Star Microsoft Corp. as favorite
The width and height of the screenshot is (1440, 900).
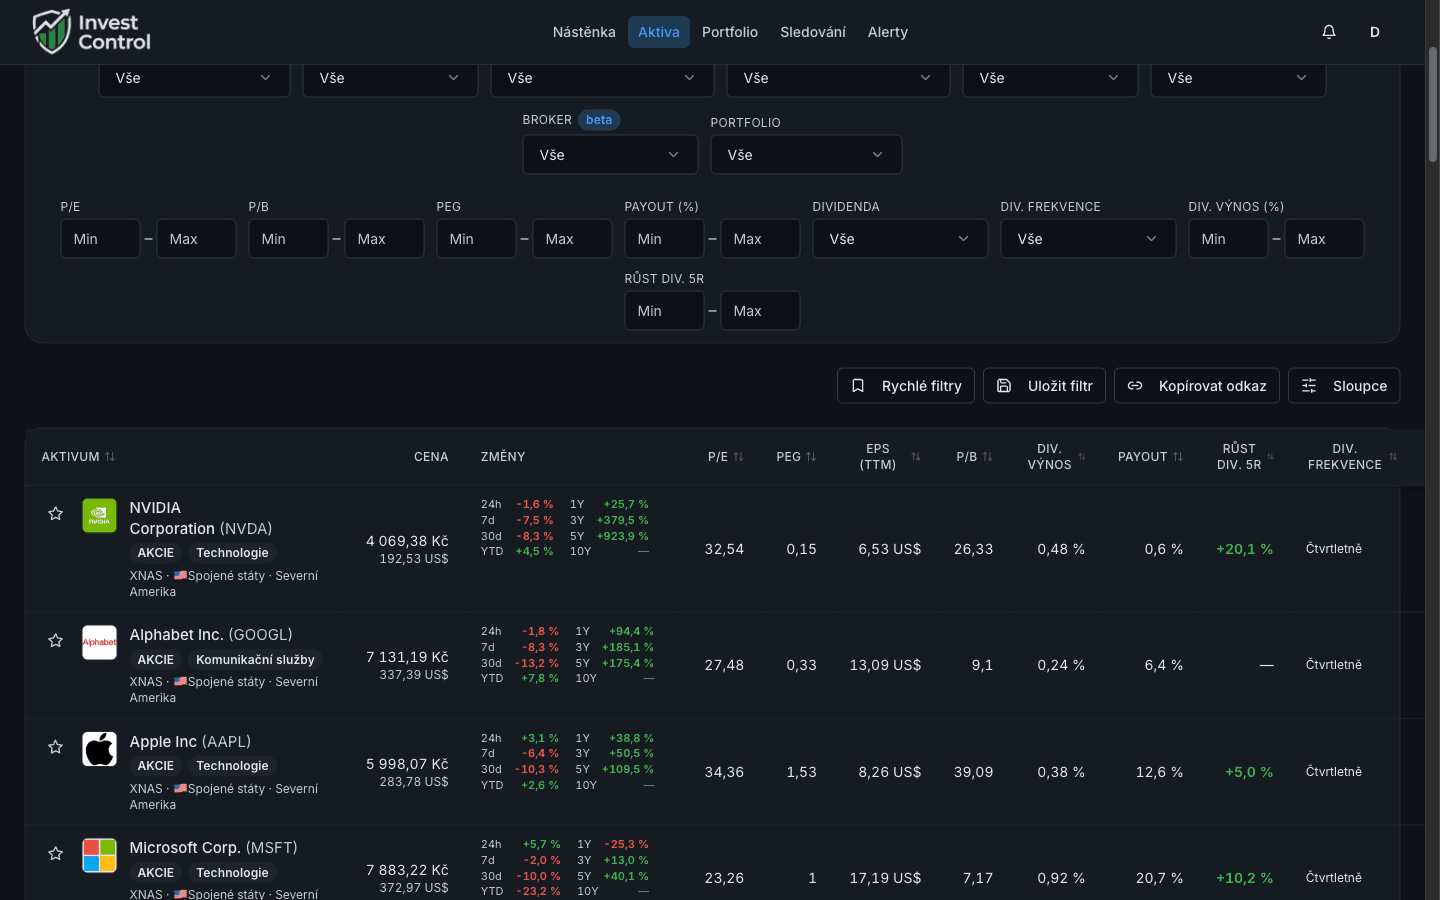pos(56,854)
